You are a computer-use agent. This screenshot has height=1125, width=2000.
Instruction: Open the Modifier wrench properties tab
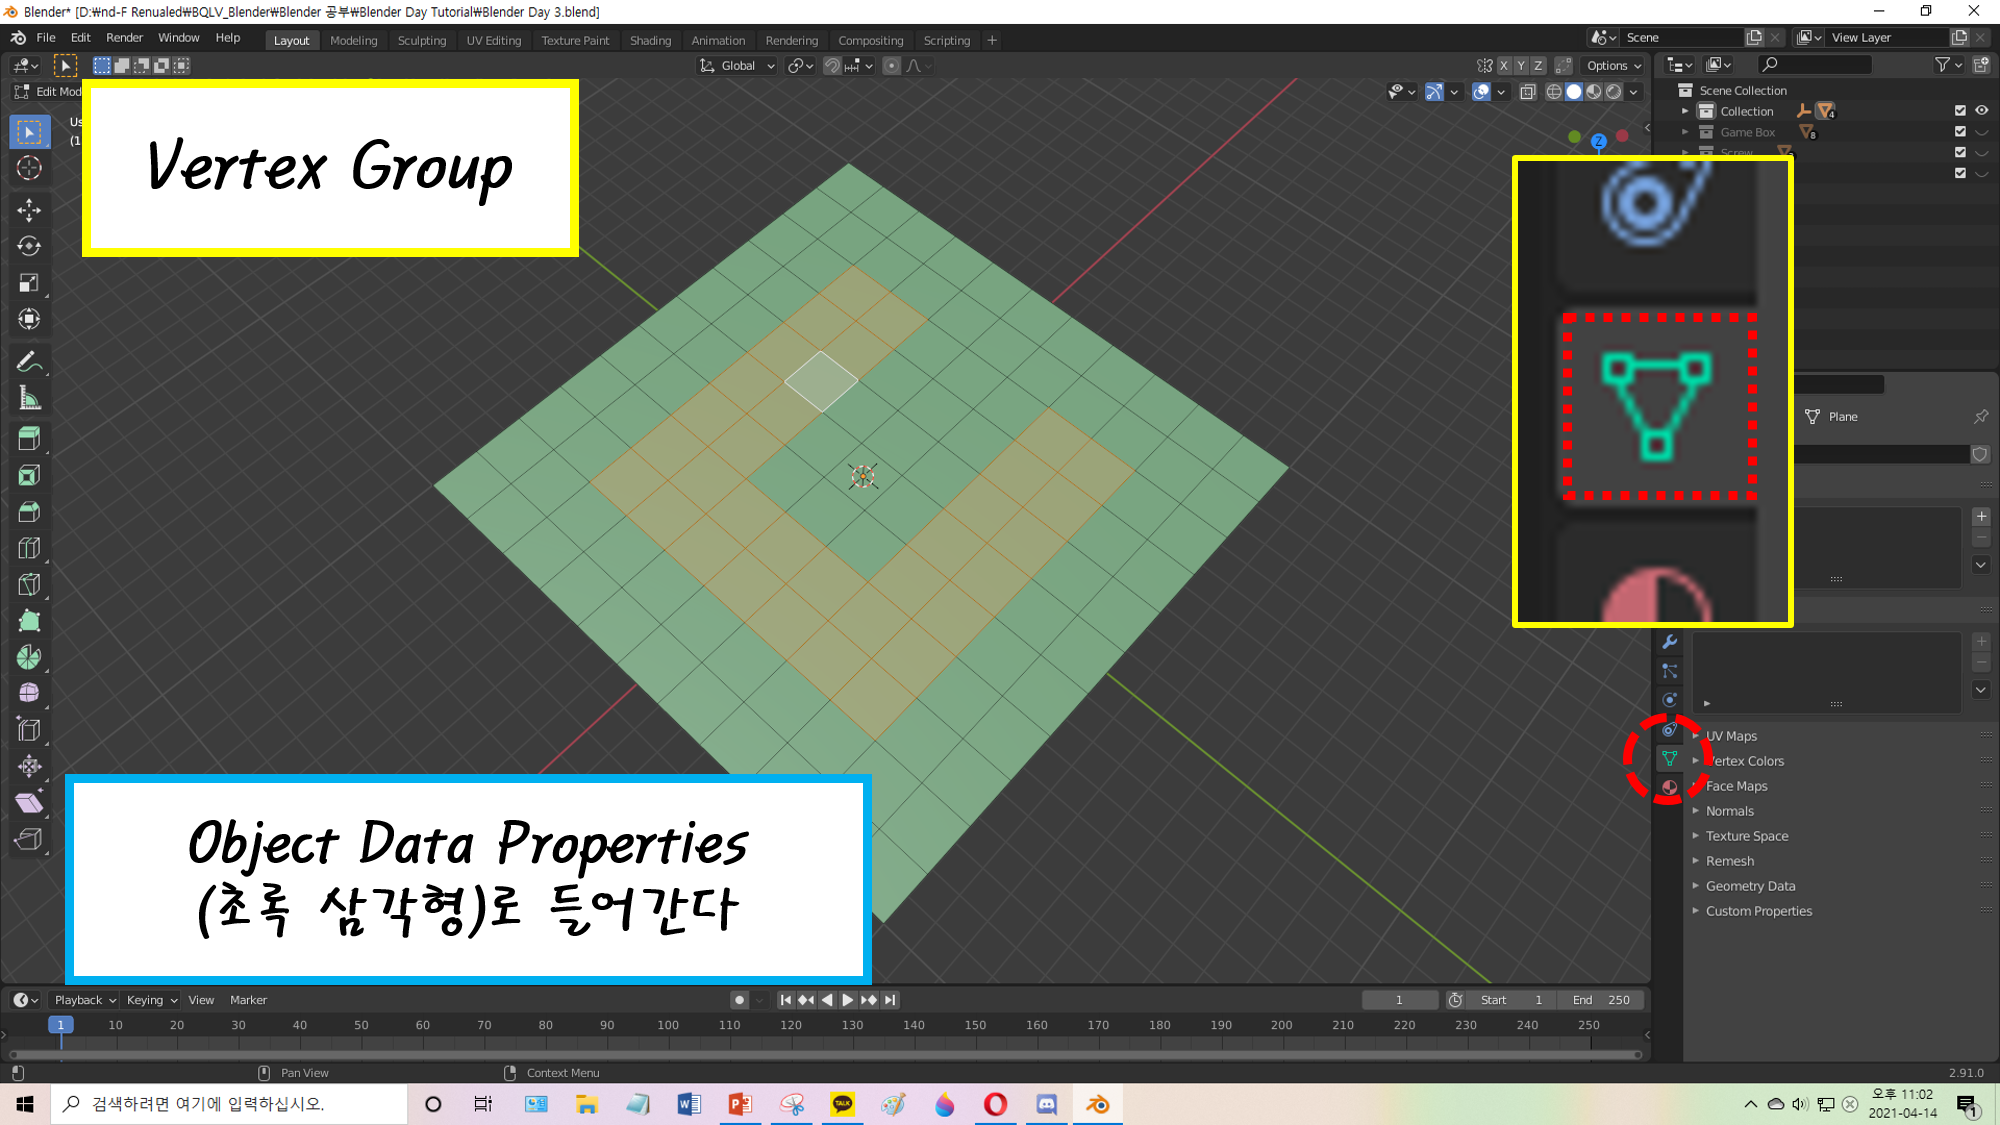click(x=1669, y=642)
